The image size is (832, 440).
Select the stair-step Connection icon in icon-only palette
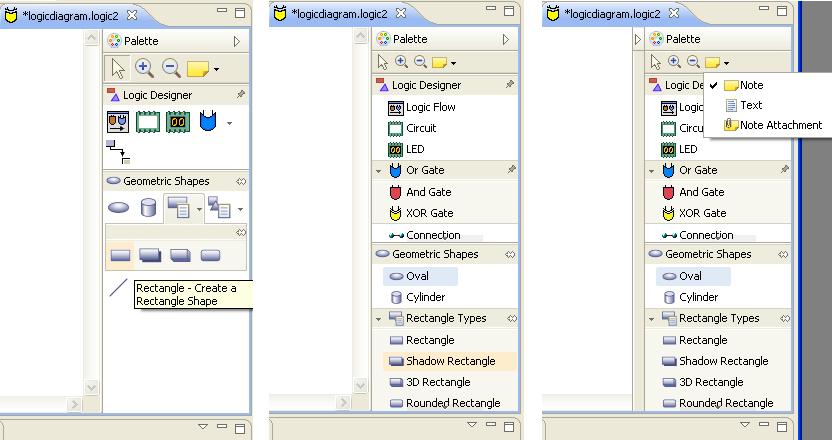click(x=118, y=152)
